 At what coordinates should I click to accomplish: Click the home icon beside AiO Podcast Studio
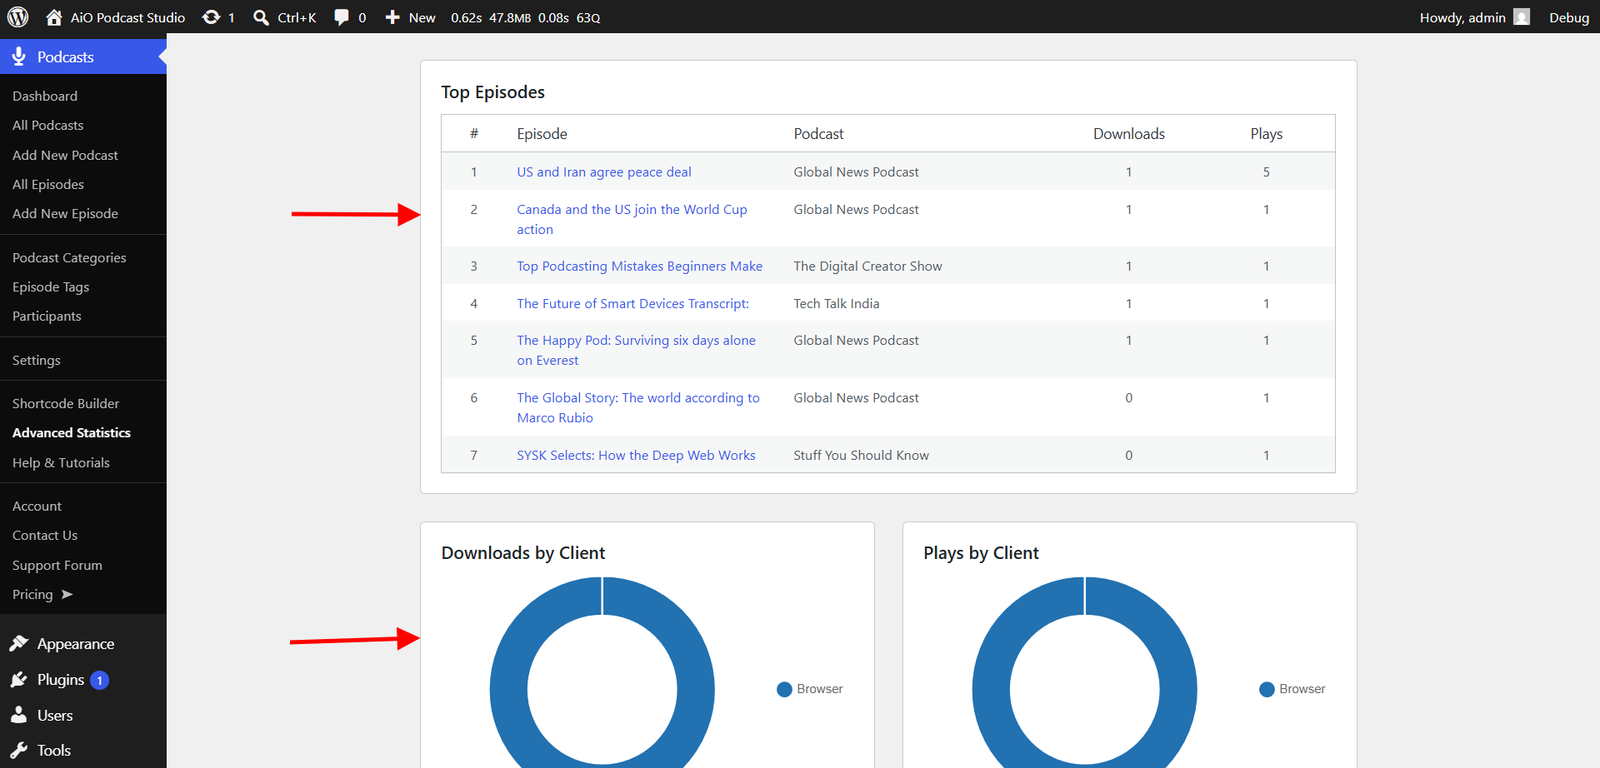point(54,17)
